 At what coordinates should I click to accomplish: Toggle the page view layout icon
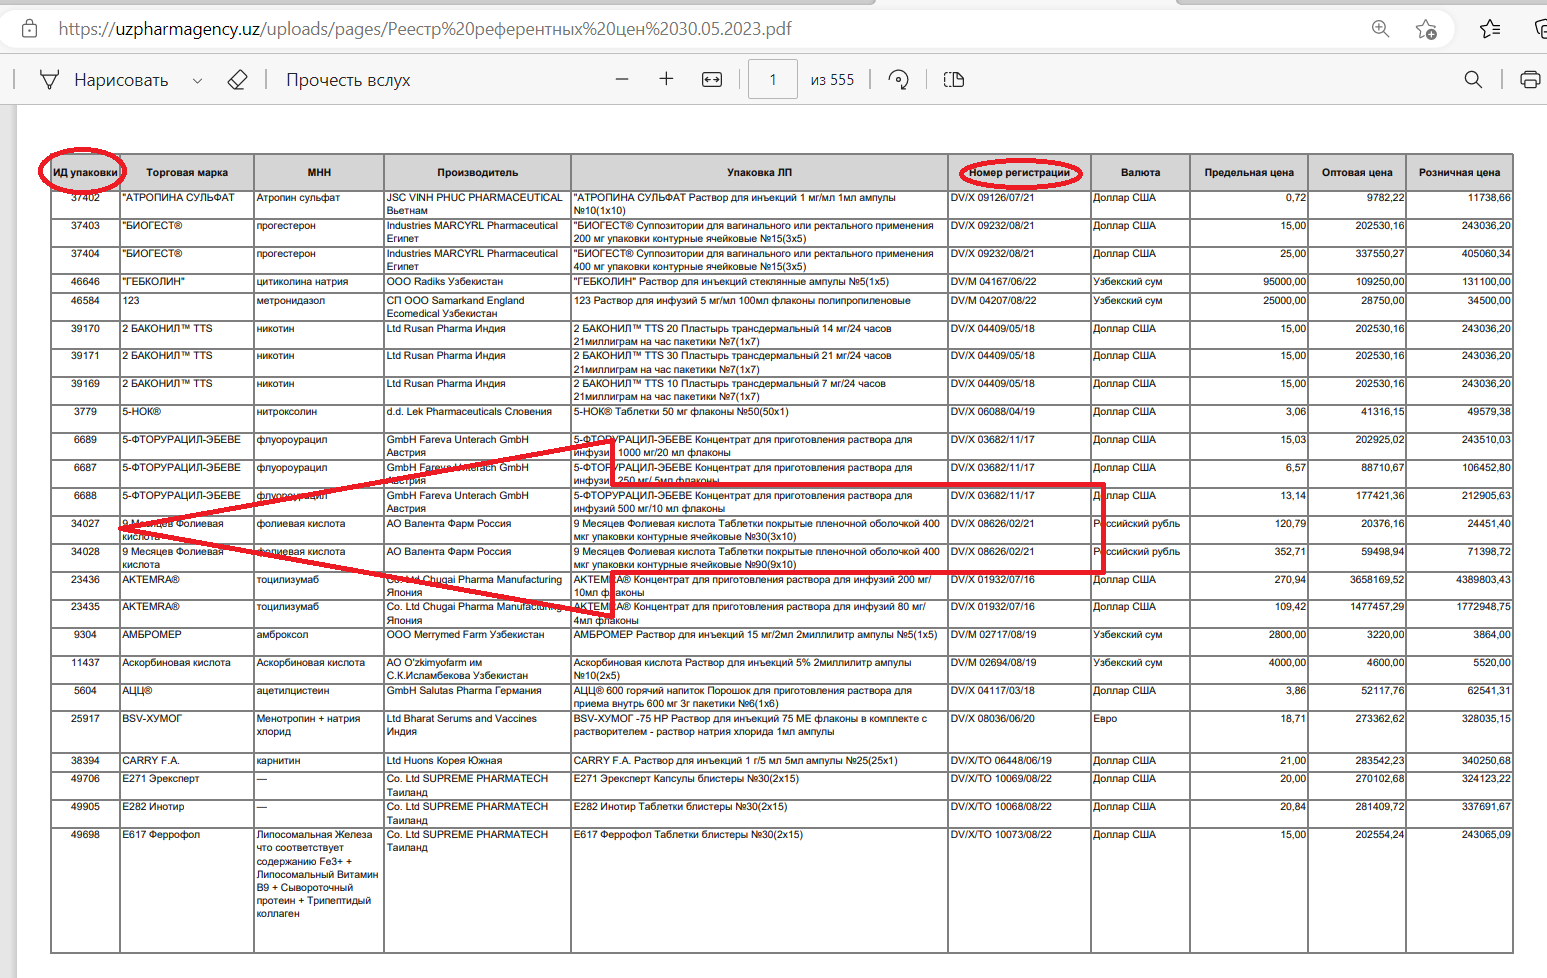click(954, 79)
